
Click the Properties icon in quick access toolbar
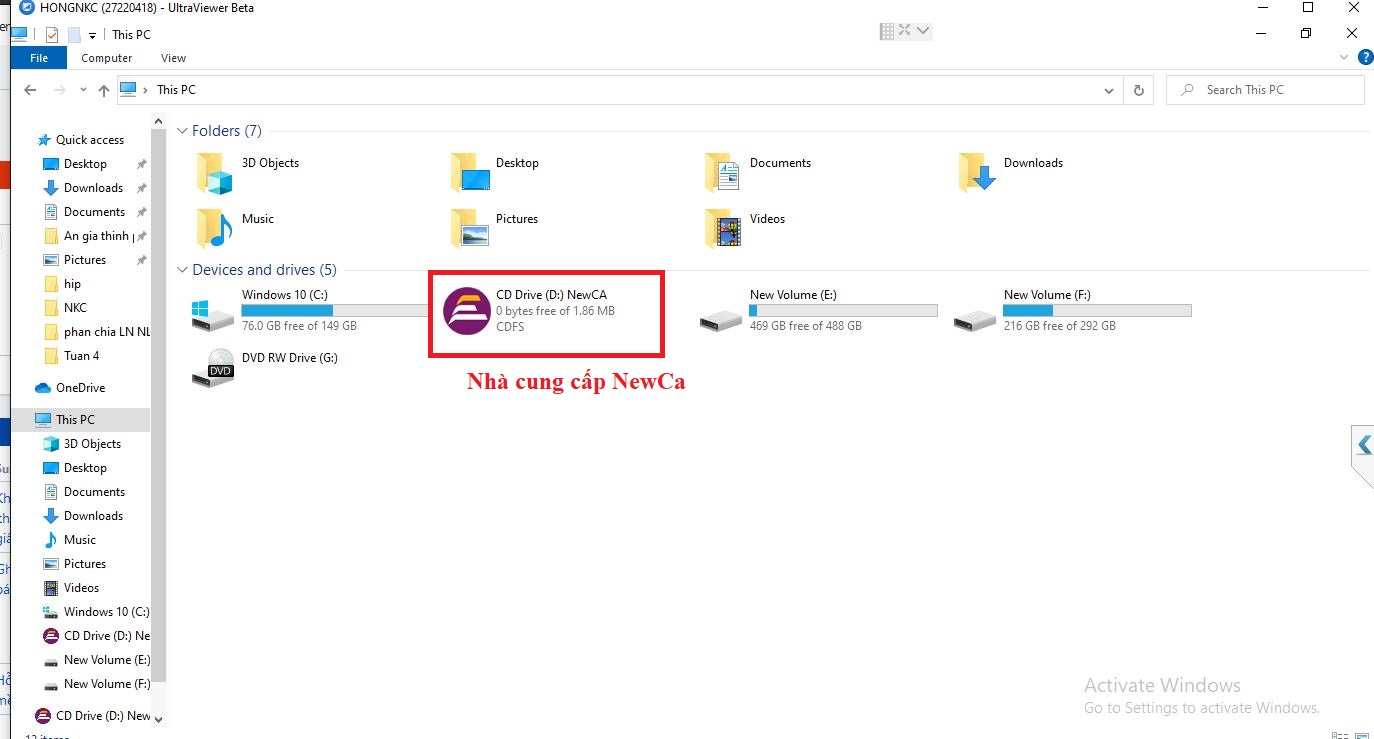[x=52, y=34]
